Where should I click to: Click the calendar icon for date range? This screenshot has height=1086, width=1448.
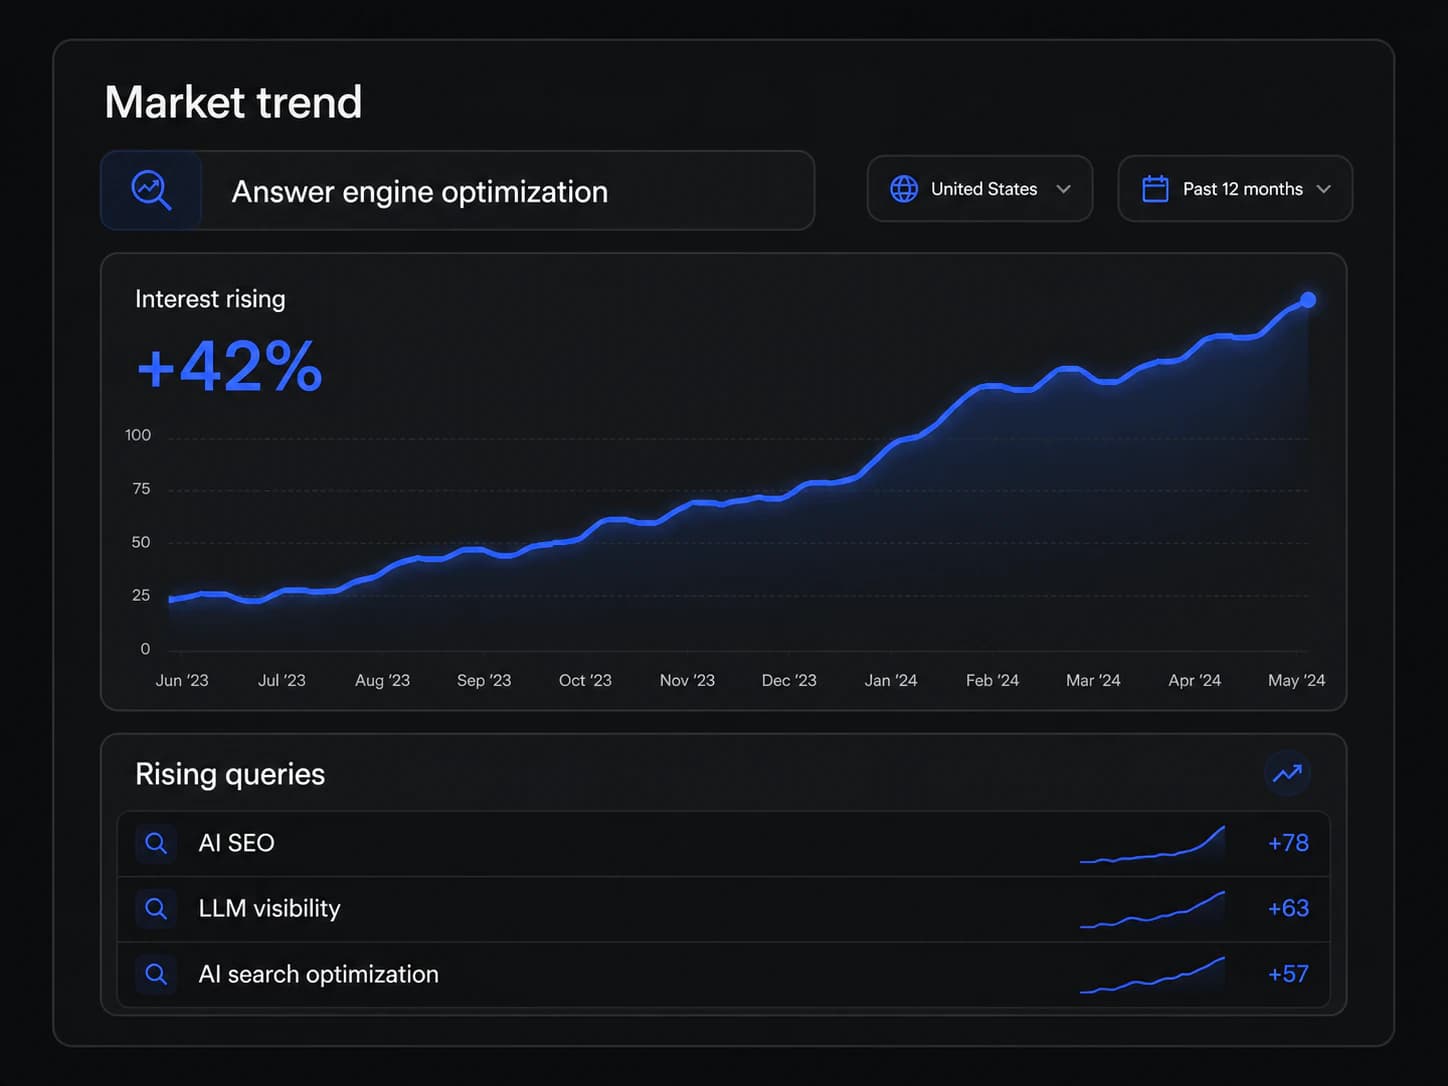click(x=1155, y=189)
